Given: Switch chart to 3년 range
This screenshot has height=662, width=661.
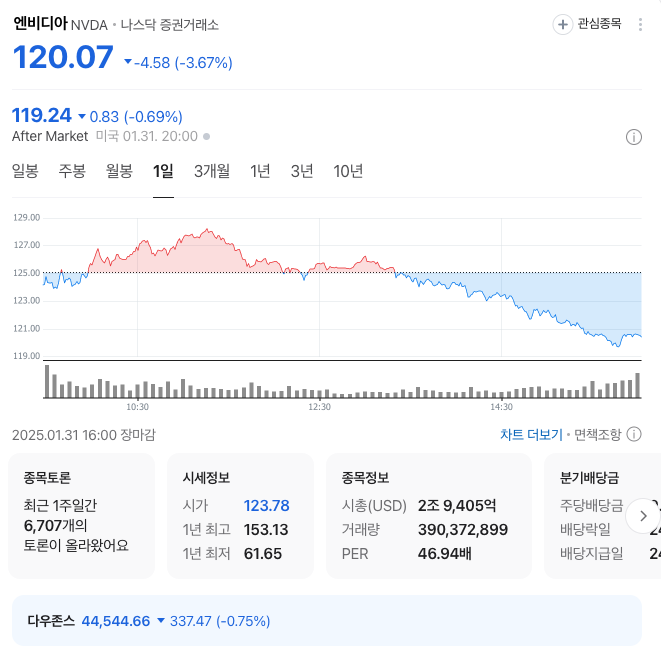Looking at the screenshot, I should point(302,171).
